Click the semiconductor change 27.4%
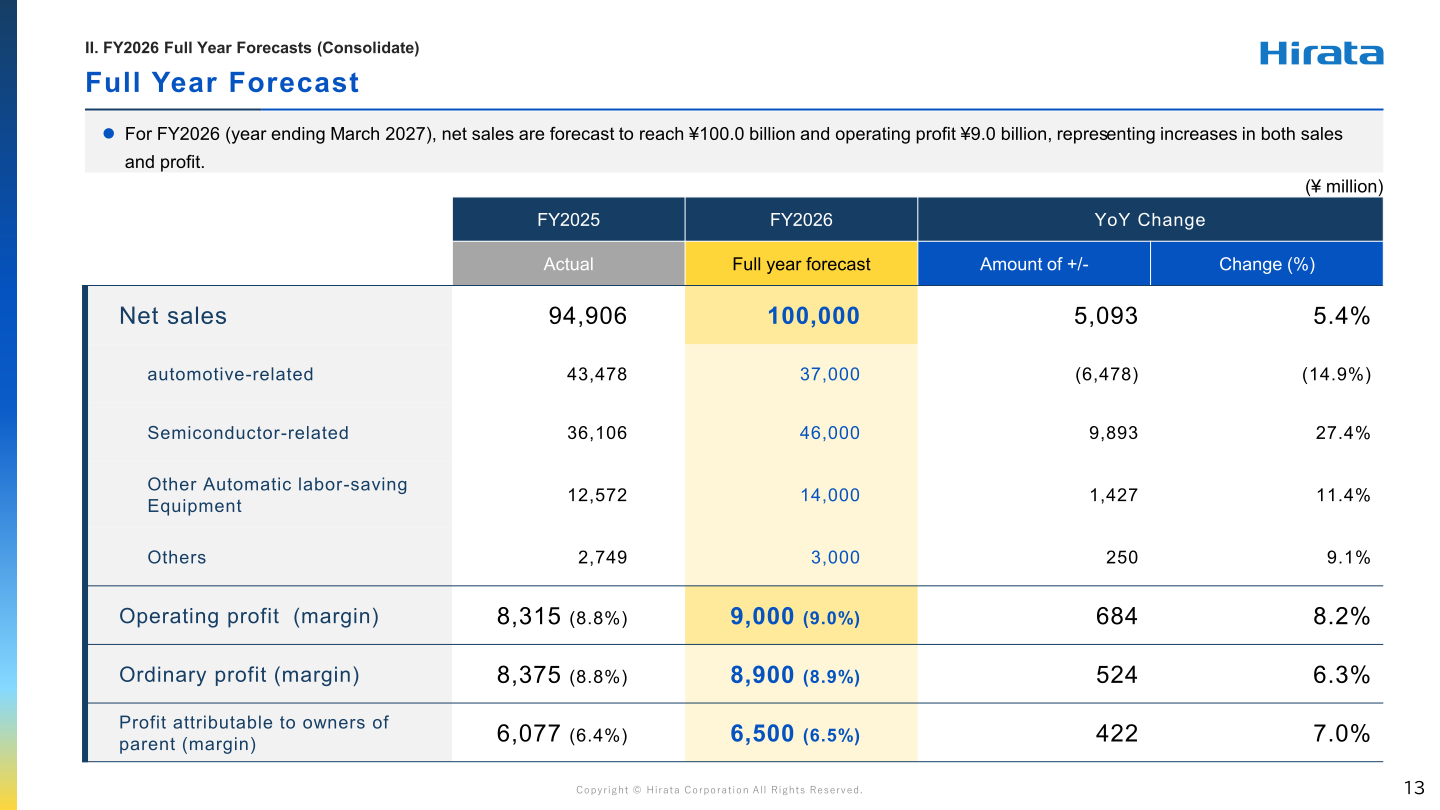Viewport: 1440px width, 810px height. click(x=1343, y=433)
